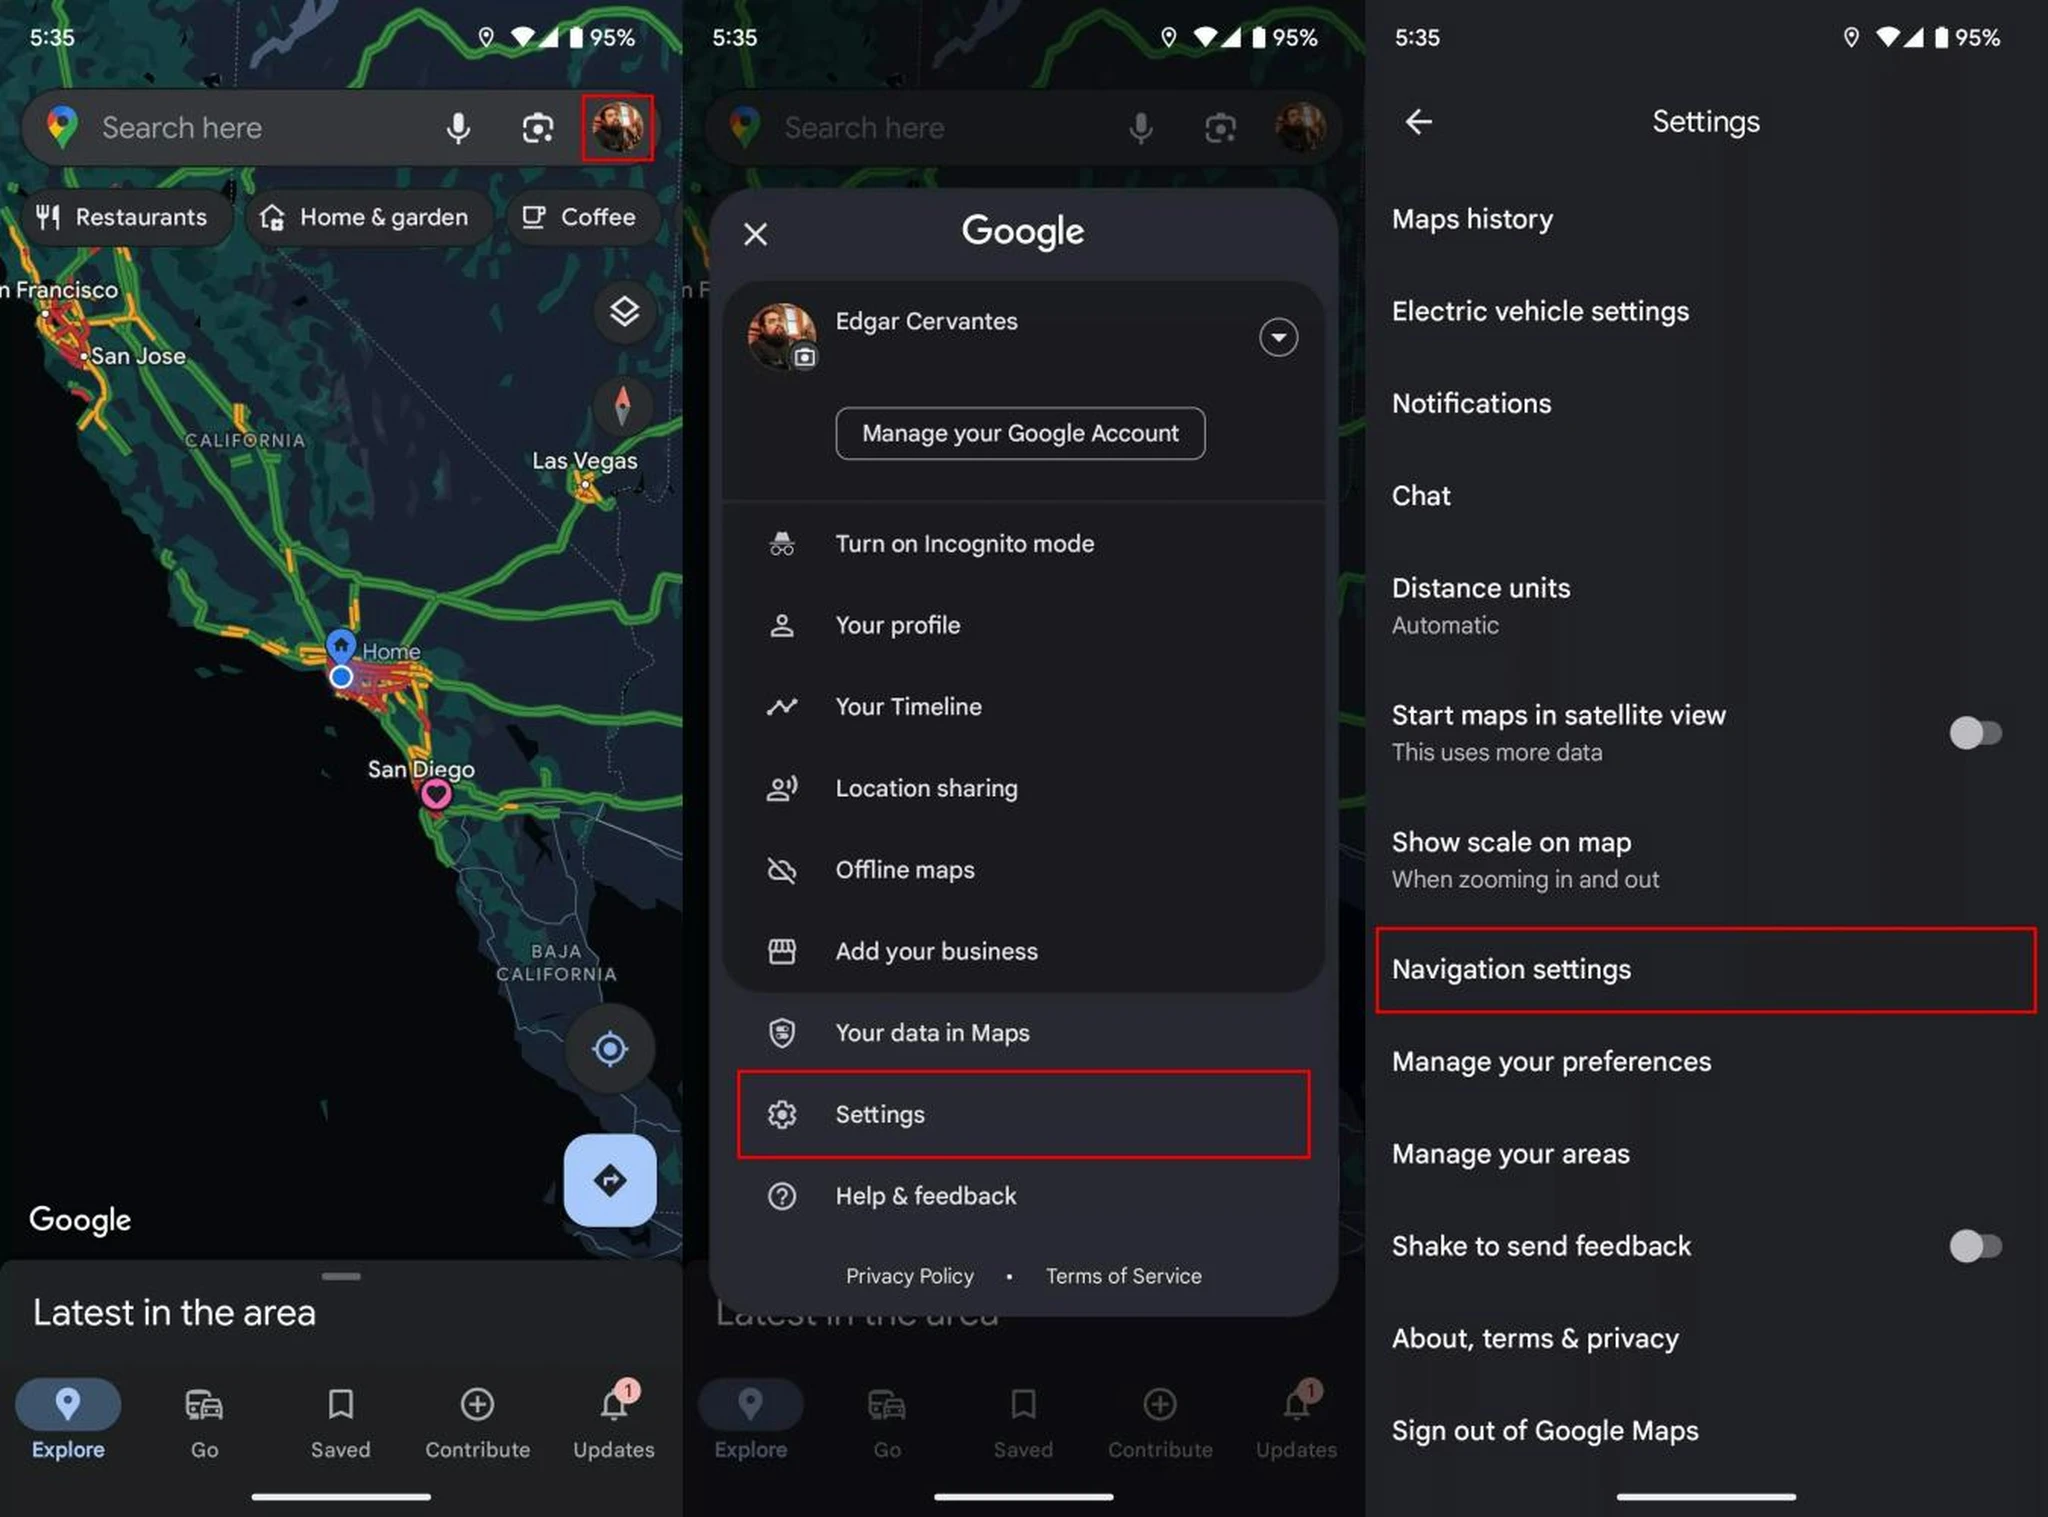Tap the location accuracy/GPS icon
The image size is (2048, 1517).
[610, 1047]
